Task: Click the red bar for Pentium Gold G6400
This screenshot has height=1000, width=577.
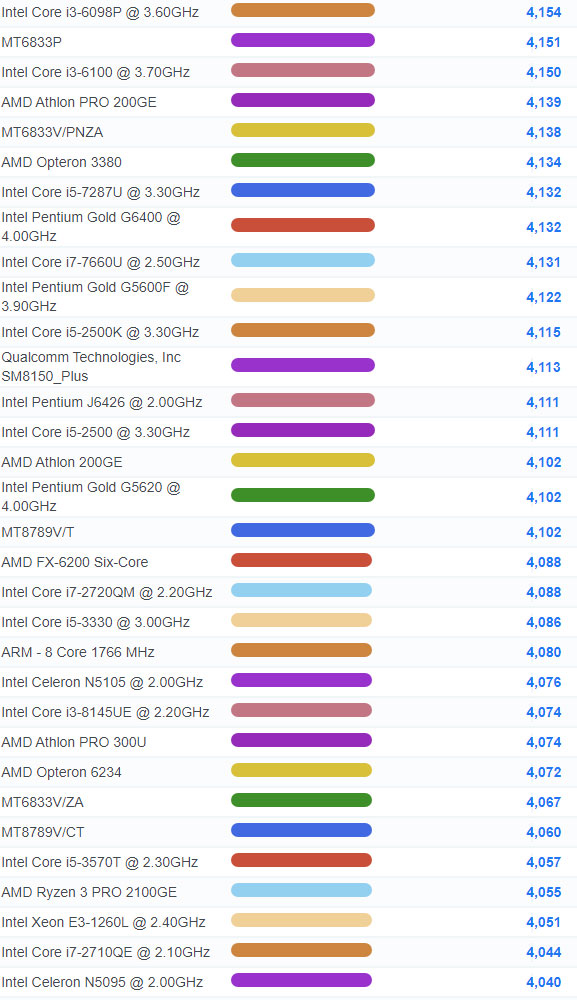Action: (303, 225)
